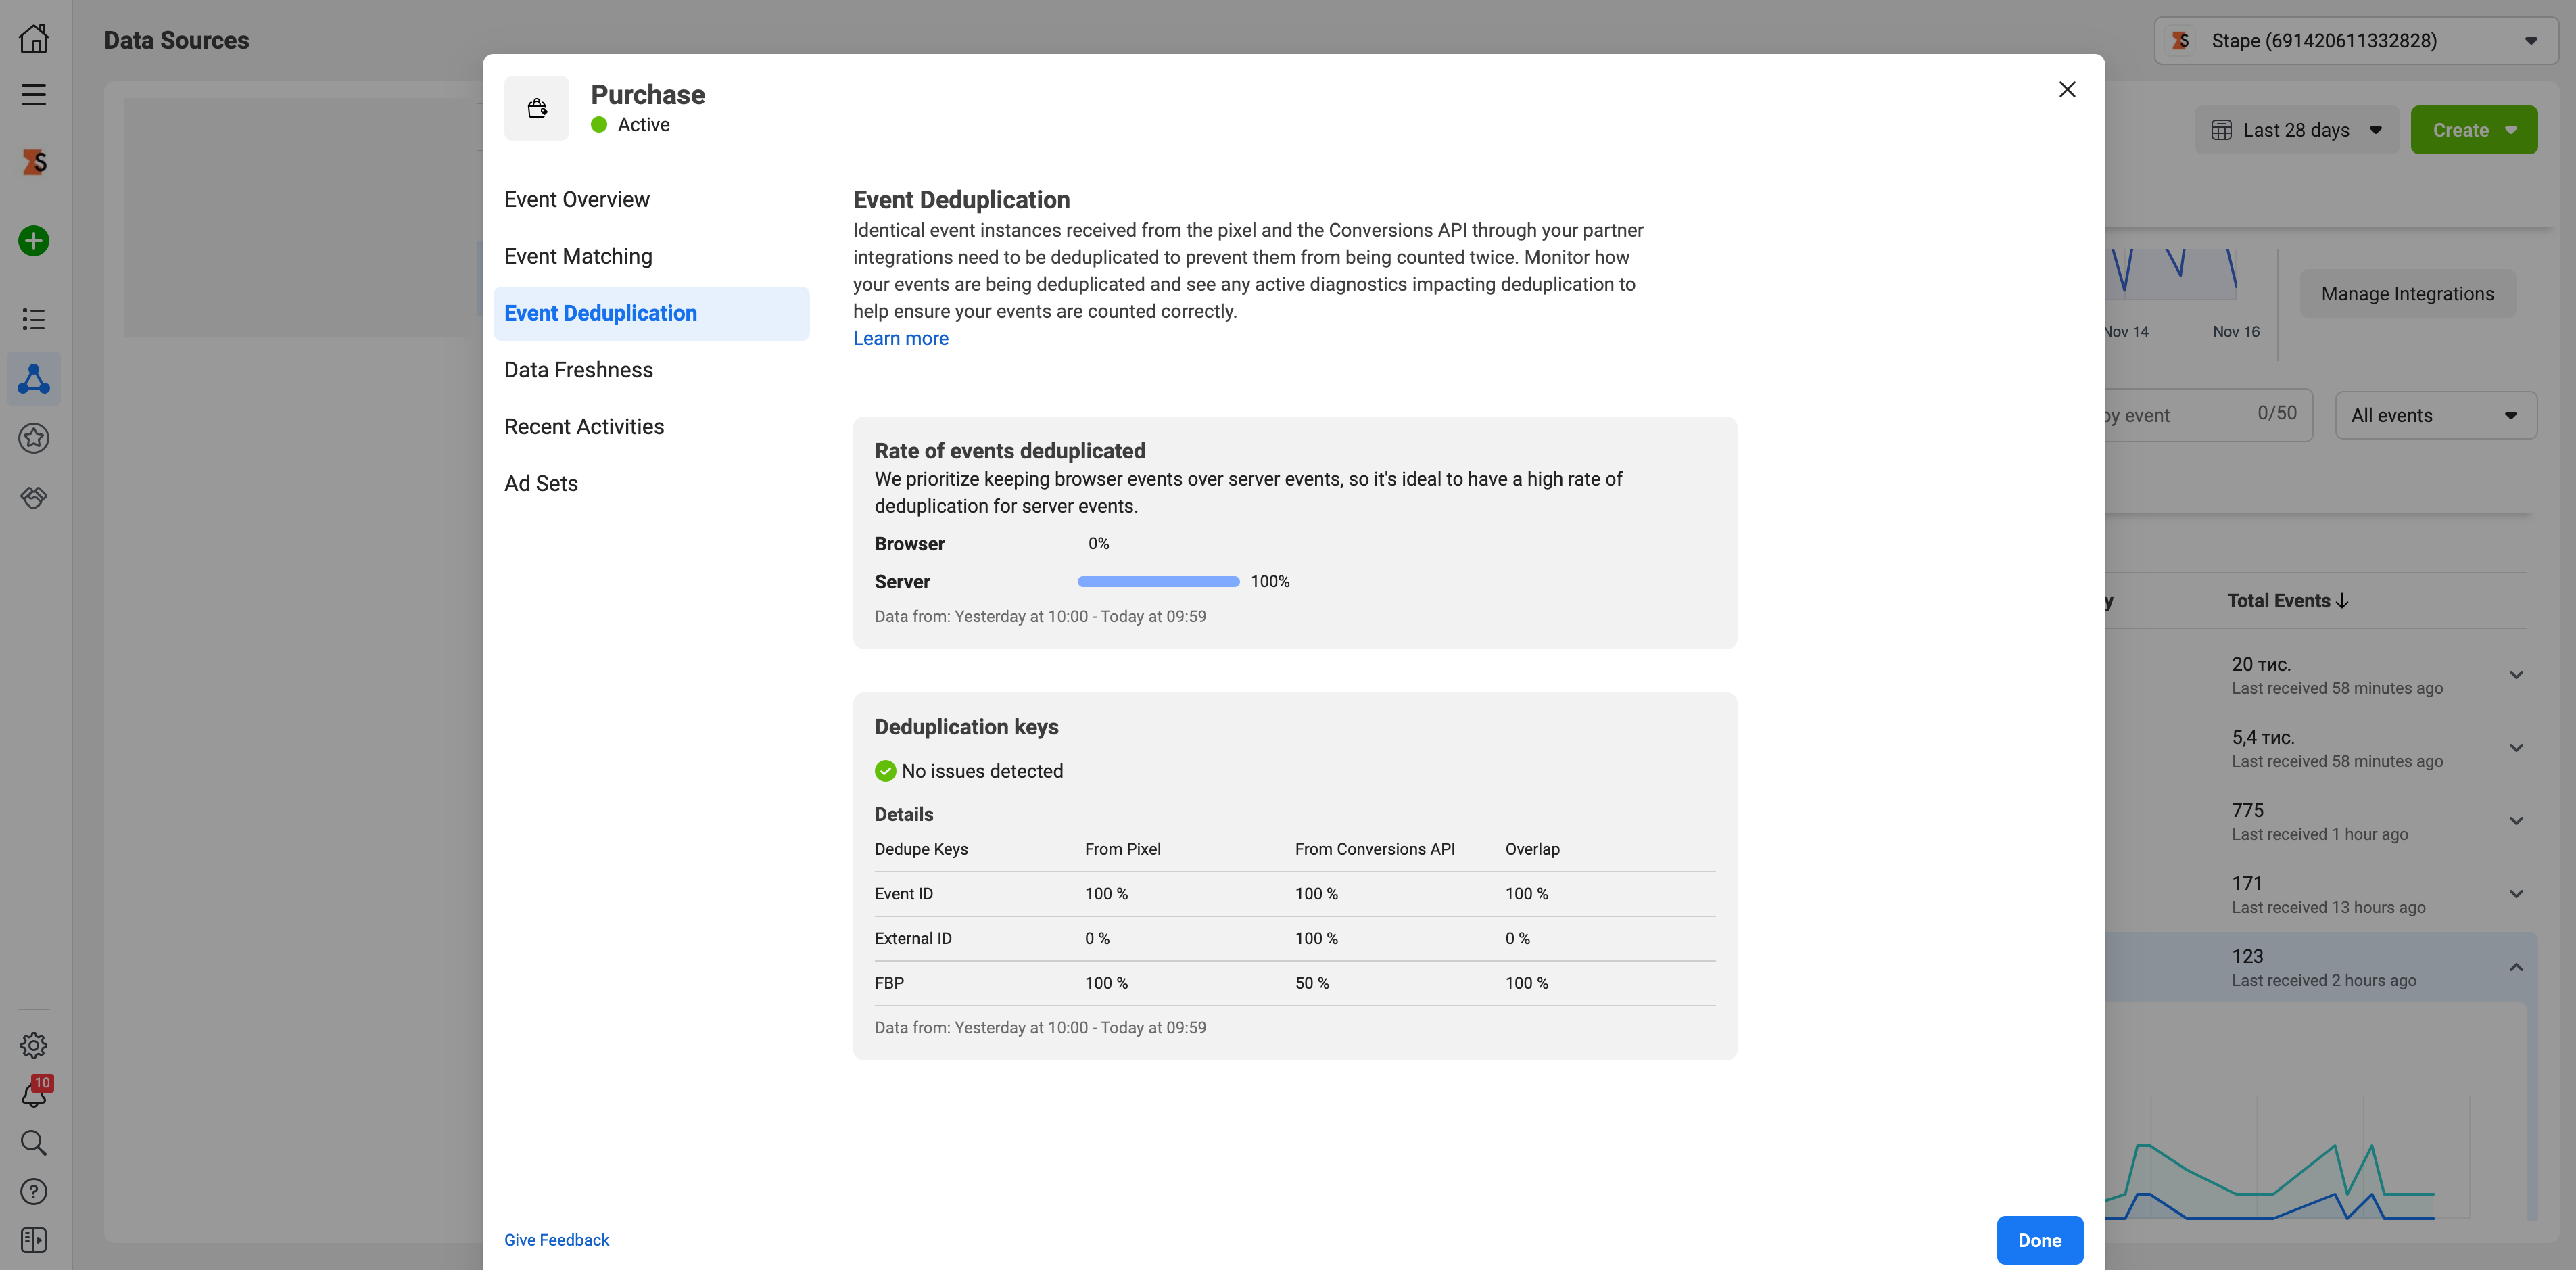Screen dimensions: 2576x1270
Task: Click the green plus create icon
Action: pyautogui.click(x=34, y=241)
